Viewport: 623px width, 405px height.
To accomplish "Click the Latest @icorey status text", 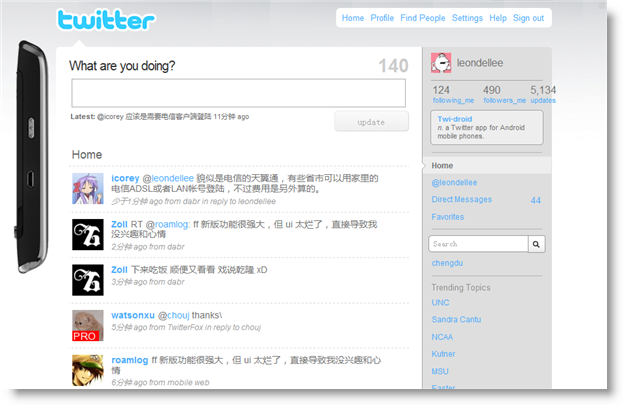I will pyautogui.click(x=160, y=116).
